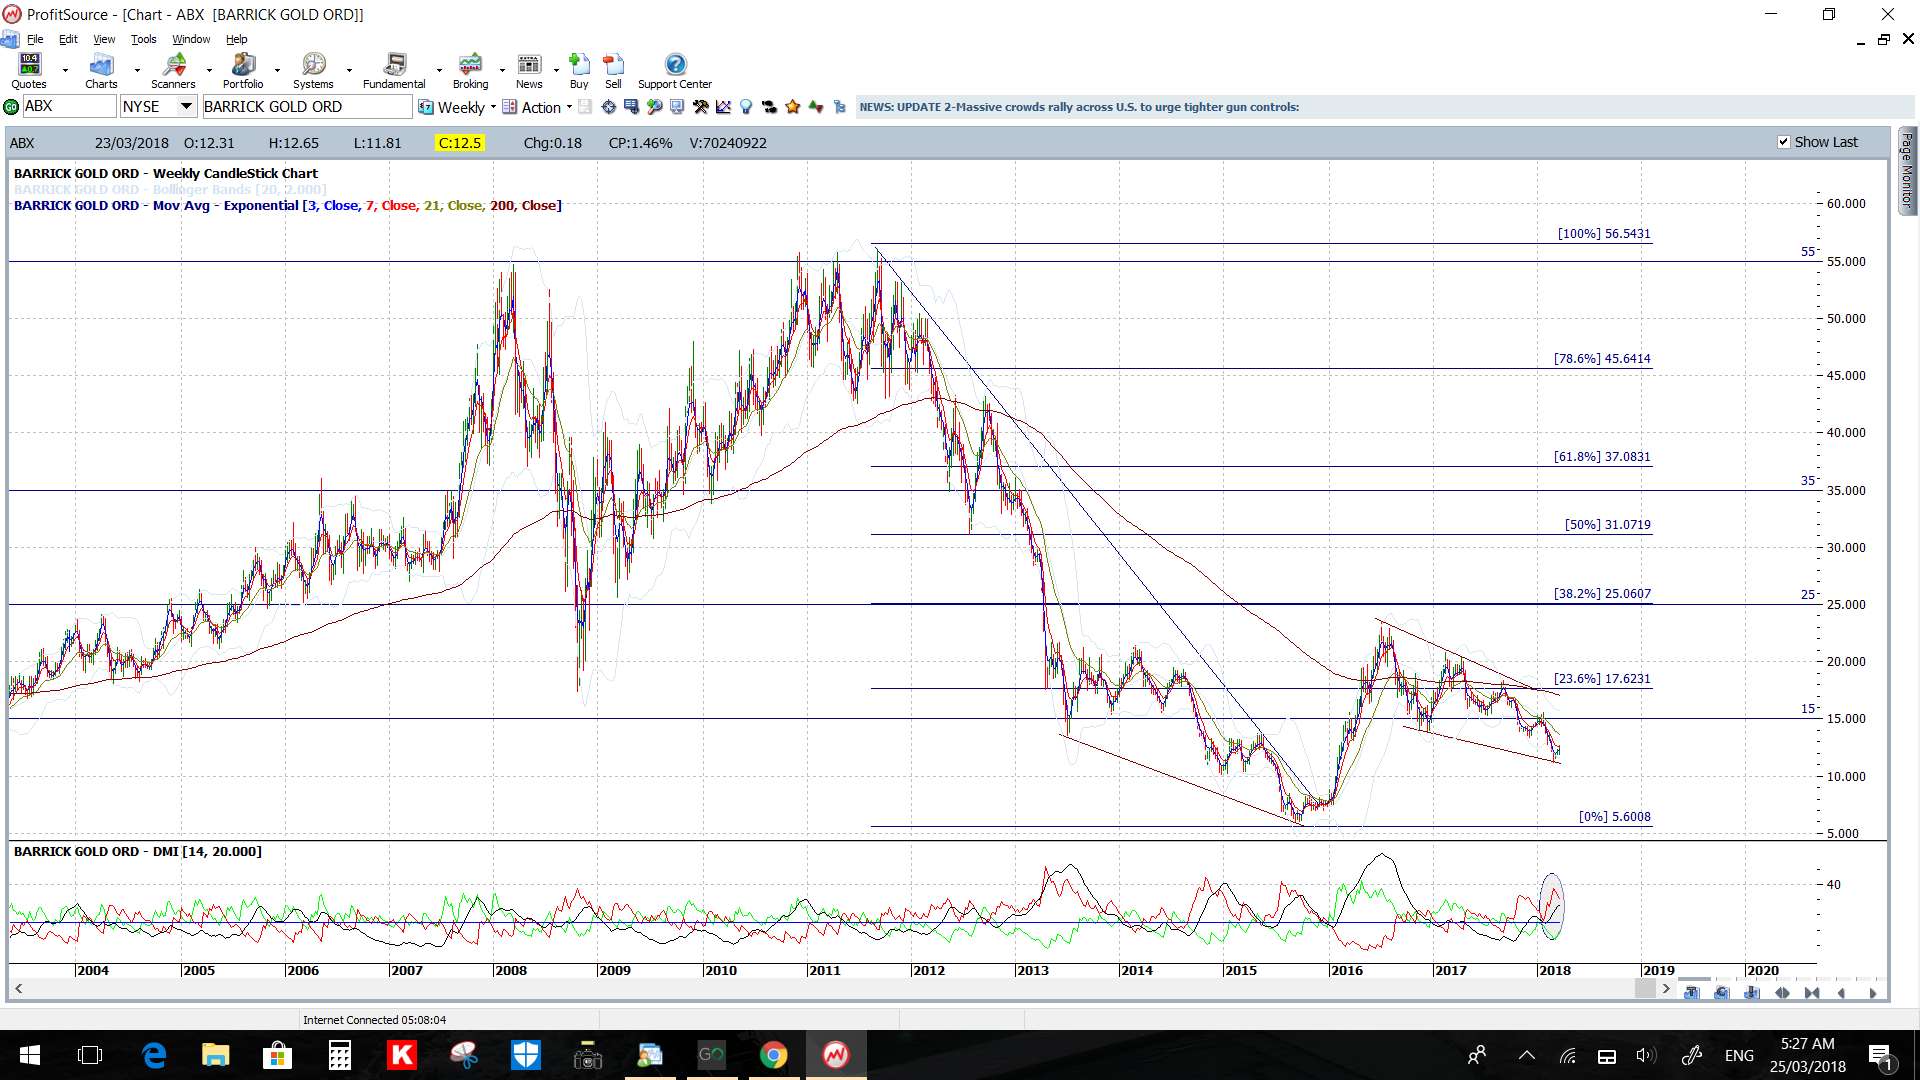Image resolution: width=1920 pixels, height=1080 pixels.
Task: Click the BARRICK GOLD ORD name field
Action: pyautogui.click(x=307, y=106)
